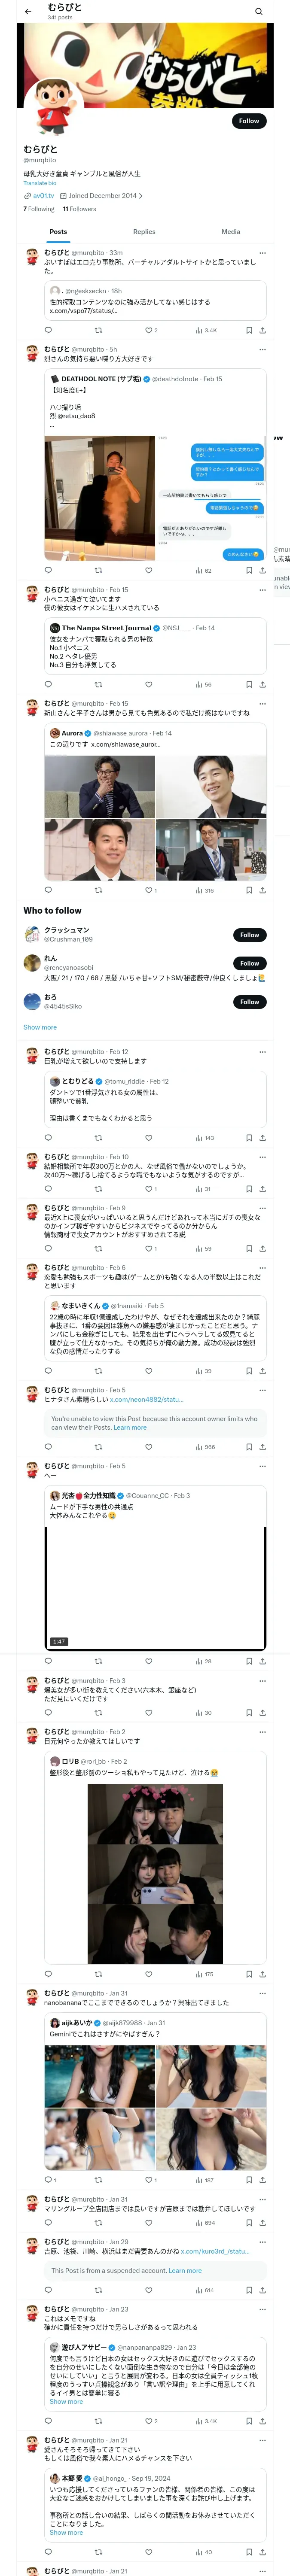
Task: Follow むらびと with the profile Follow button
Action: coord(249,120)
